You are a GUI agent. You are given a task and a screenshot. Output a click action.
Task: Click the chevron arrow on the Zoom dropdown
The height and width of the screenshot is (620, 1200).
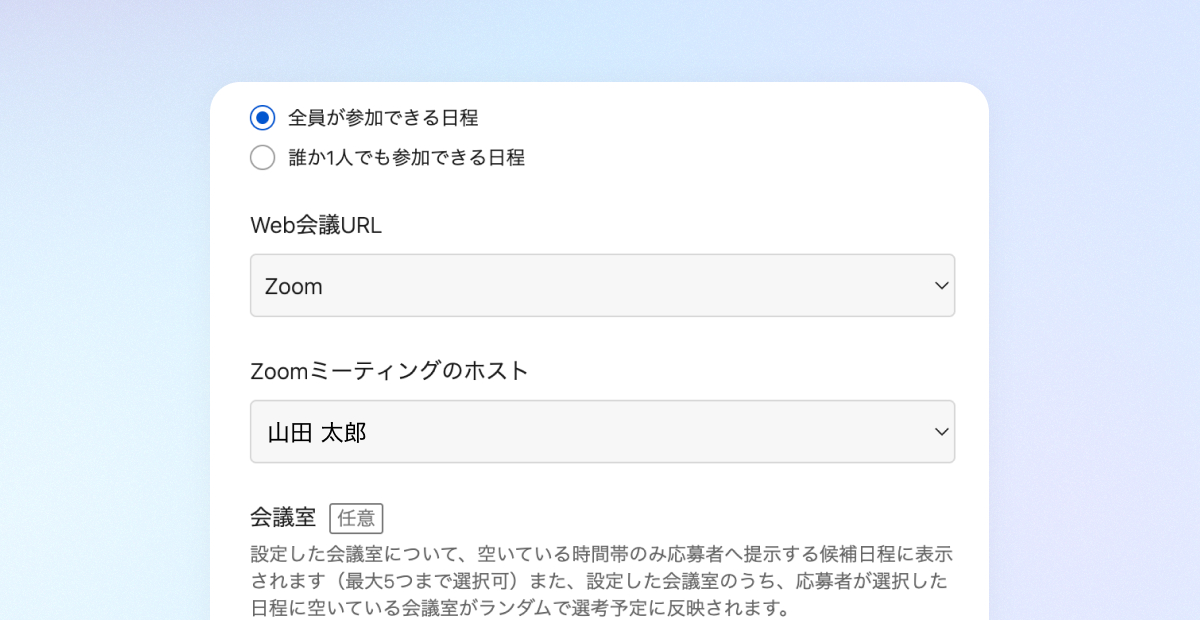pyautogui.click(x=940, y=286)
